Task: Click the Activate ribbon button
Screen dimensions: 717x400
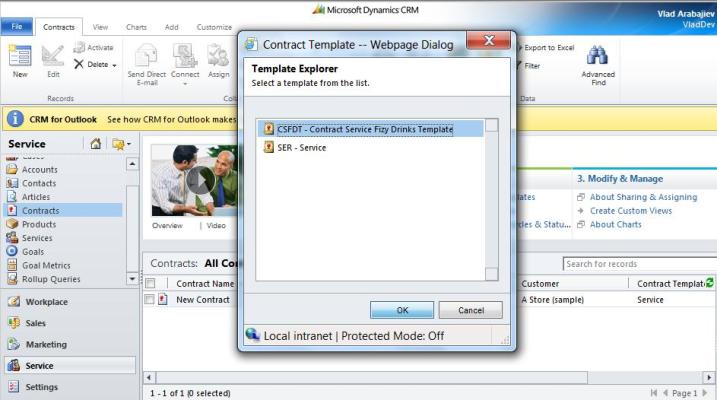Action: 94,48
